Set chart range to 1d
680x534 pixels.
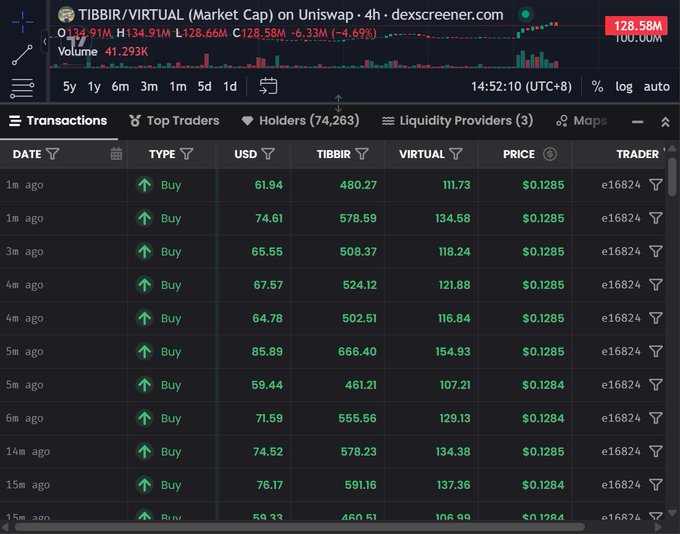(230, 86)
